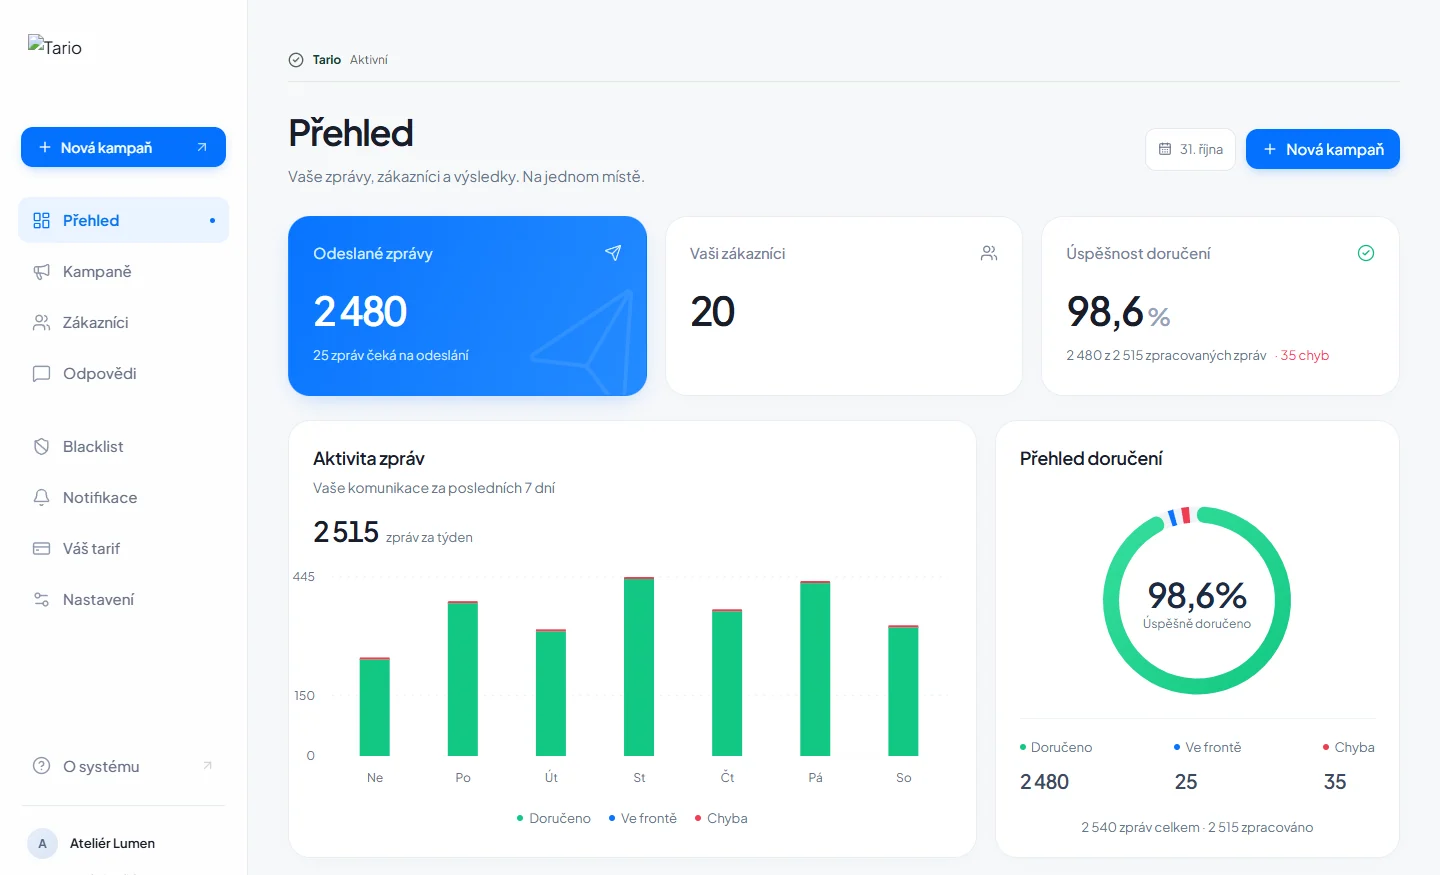
Task: Click the donut chart showing 98,6% Úspěšně doručeno
Action: click(1197, 601)
